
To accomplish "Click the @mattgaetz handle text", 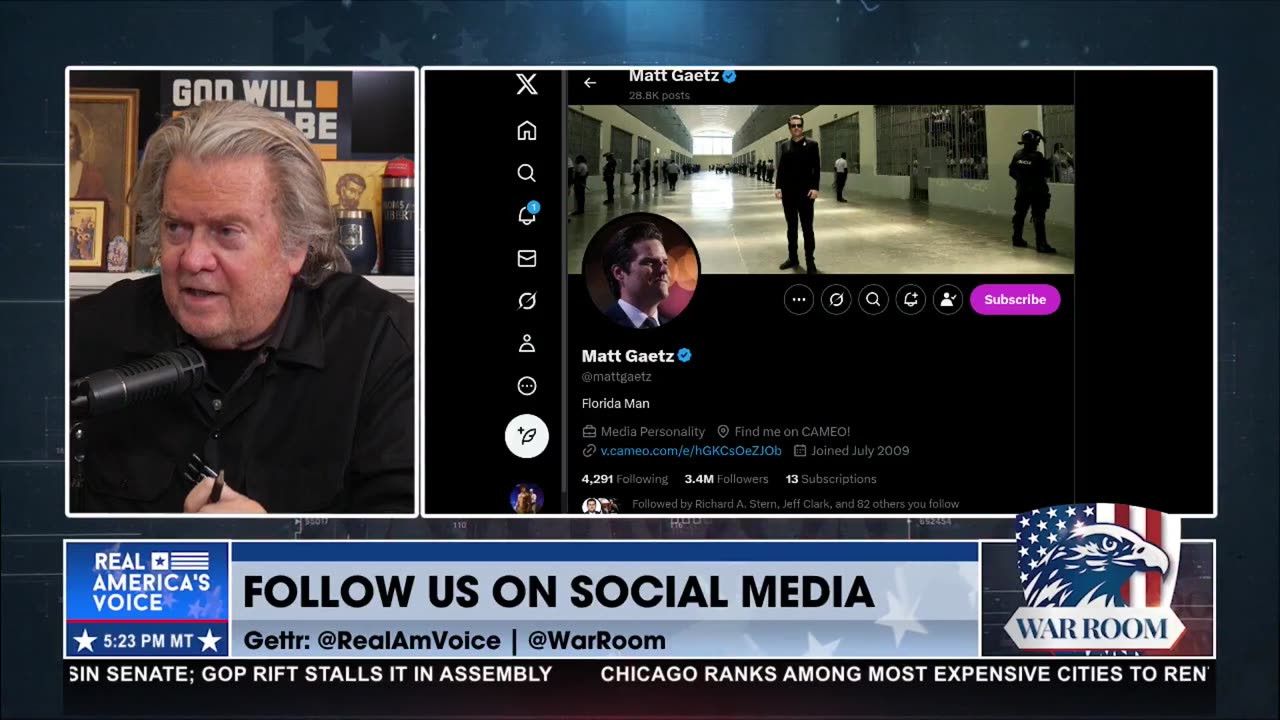I will (x=617, y=377).
